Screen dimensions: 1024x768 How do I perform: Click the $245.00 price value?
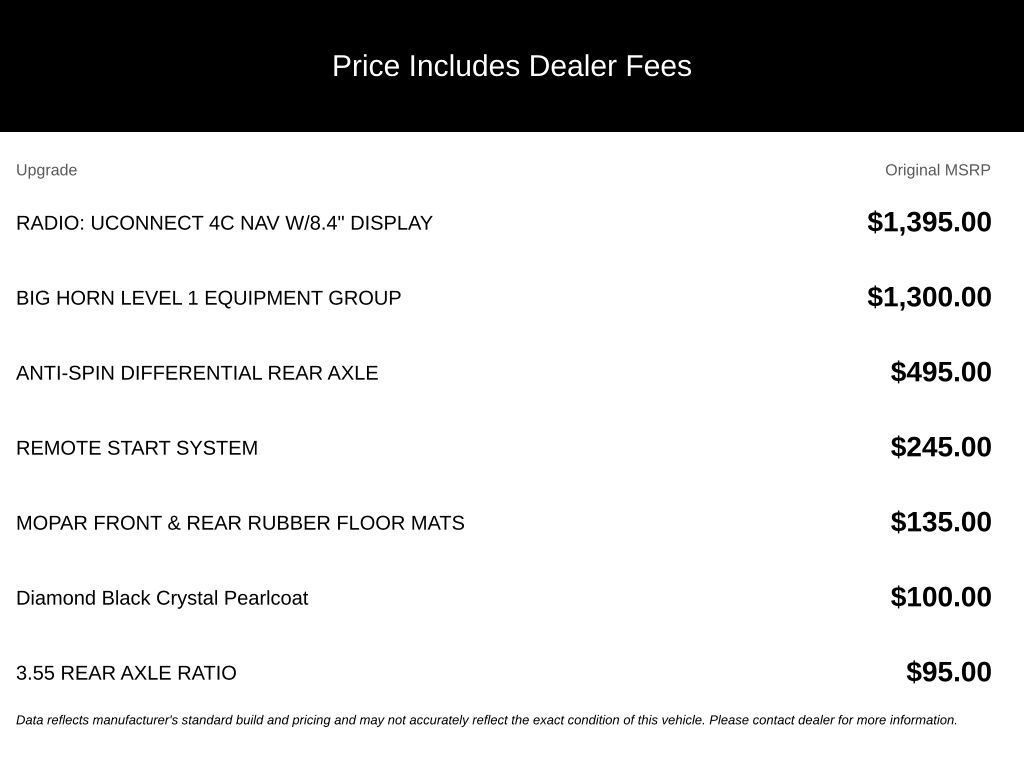(940, 447)
